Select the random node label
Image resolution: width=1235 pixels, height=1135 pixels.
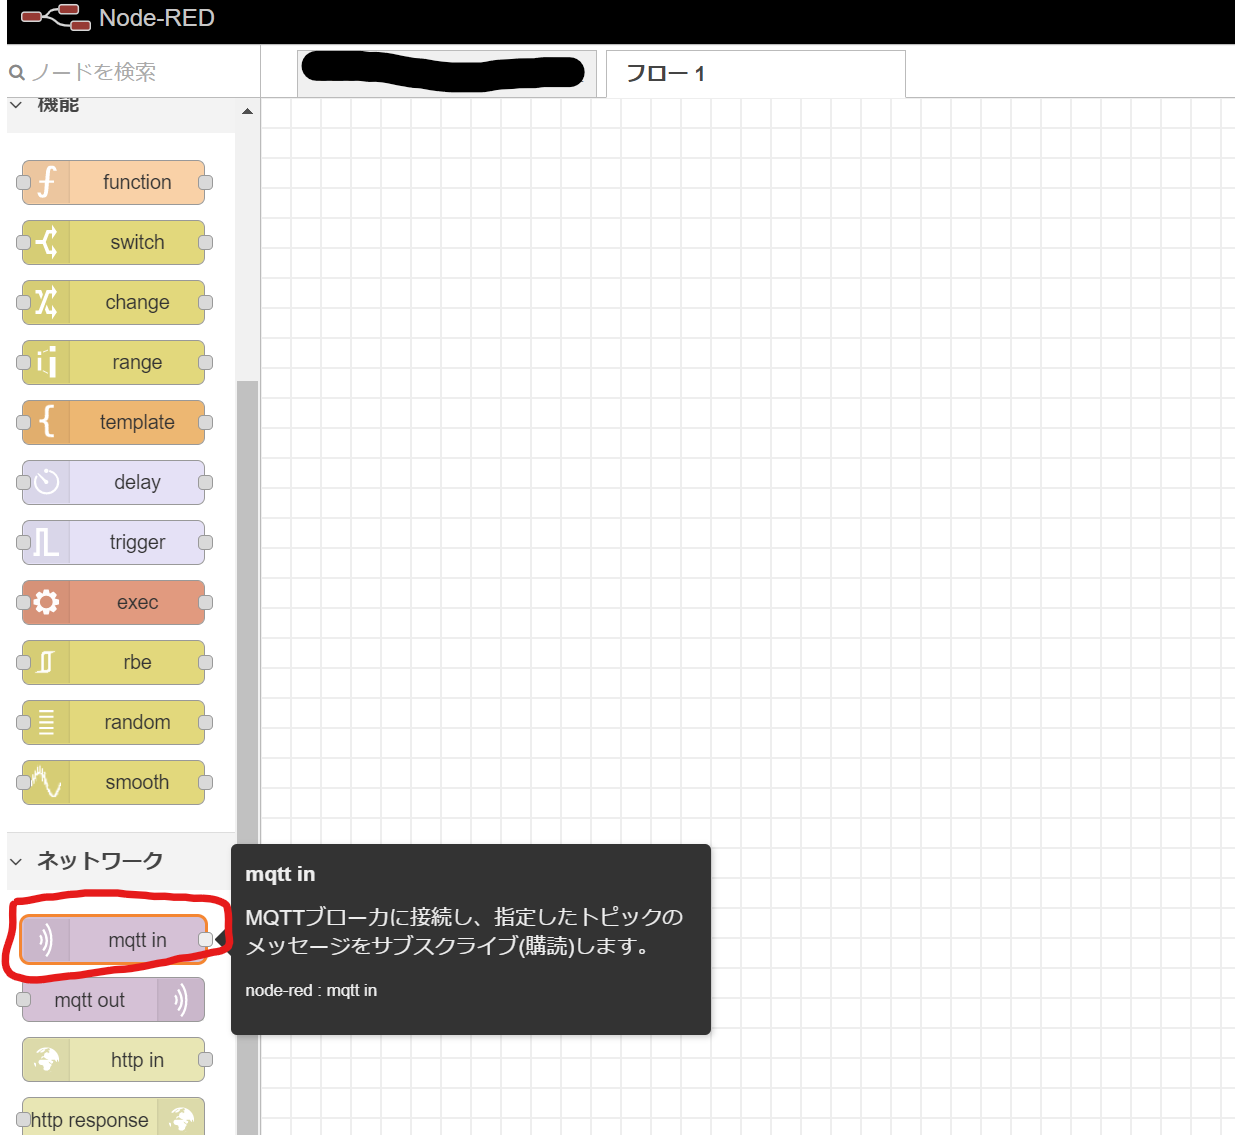pos(137,722)
